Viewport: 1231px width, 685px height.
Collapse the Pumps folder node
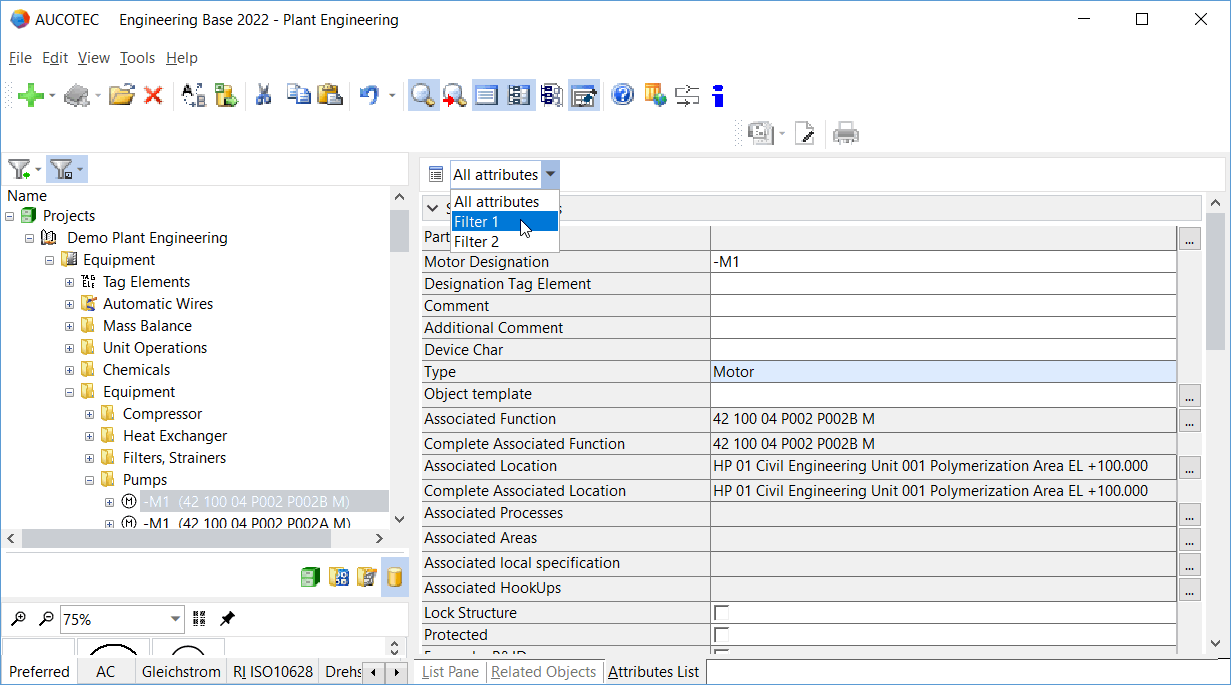(x=90, y=480)
